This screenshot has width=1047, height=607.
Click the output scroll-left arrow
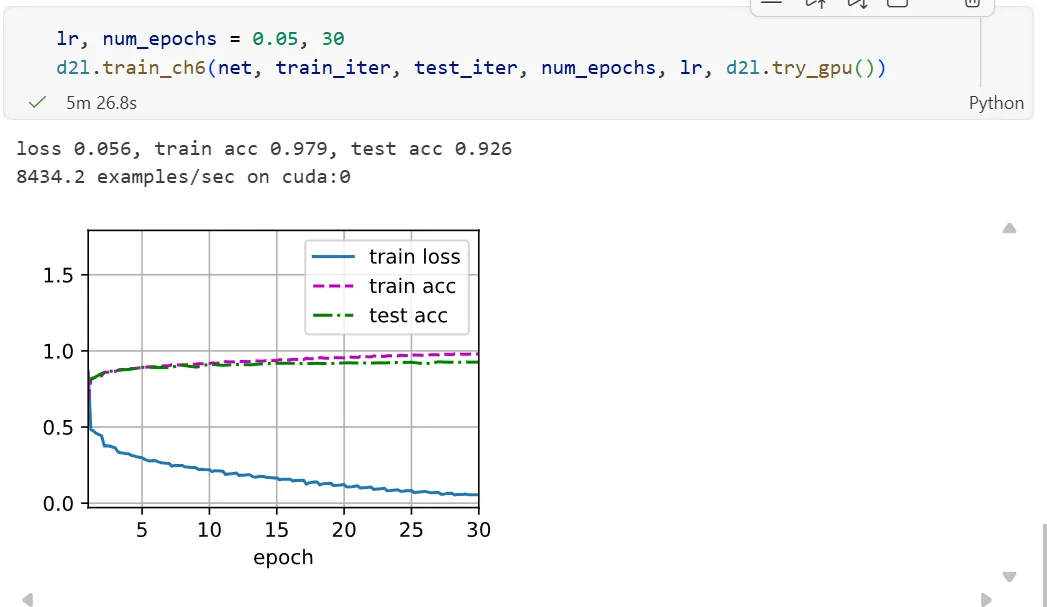click(27, 600)
